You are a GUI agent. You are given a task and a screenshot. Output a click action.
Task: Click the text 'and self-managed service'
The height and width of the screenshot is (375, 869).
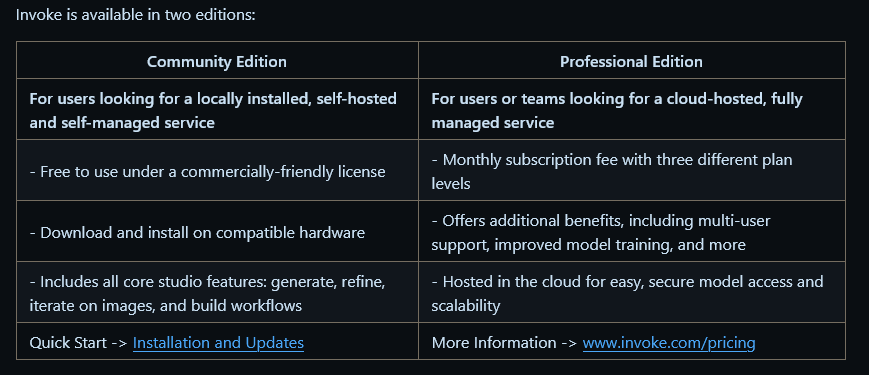coord(122,122)
